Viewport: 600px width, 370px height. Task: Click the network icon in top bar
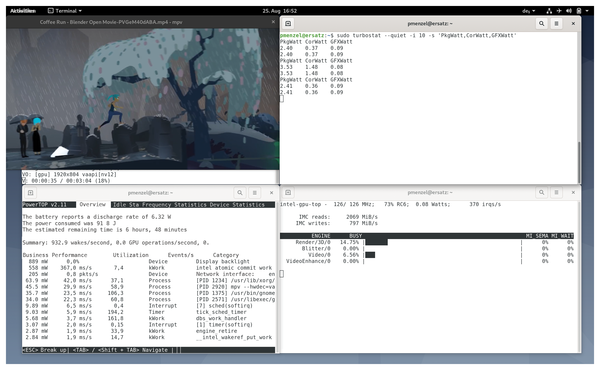[x=549, y=11]
